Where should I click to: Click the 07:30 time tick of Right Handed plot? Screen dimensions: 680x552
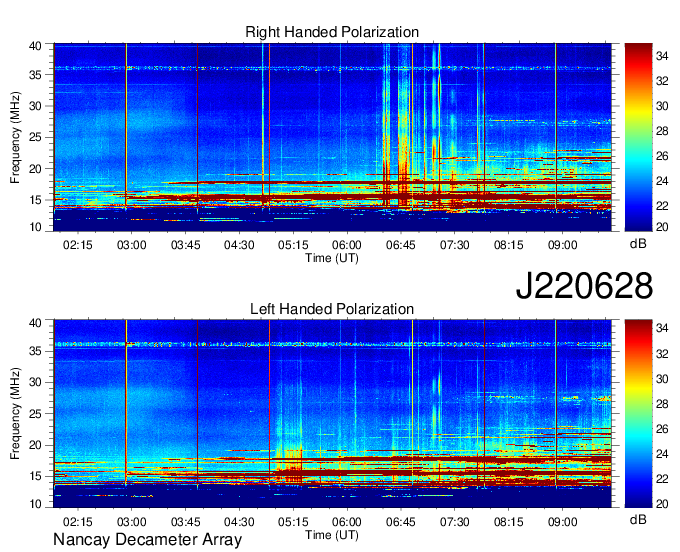coord(454,245)
